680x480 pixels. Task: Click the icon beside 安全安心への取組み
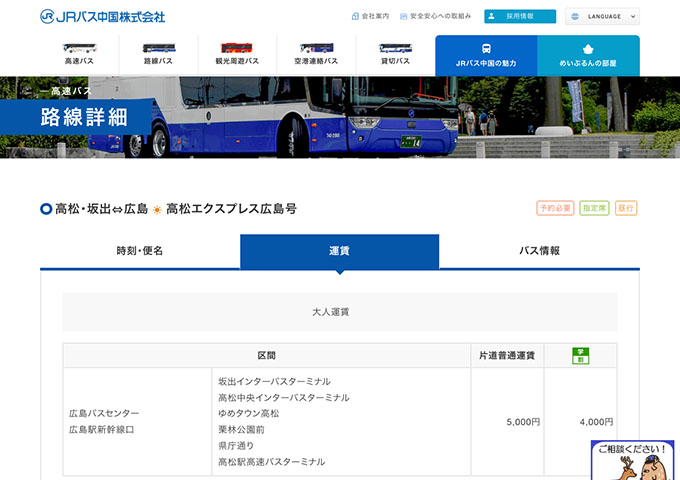click(x=403, y=16)
